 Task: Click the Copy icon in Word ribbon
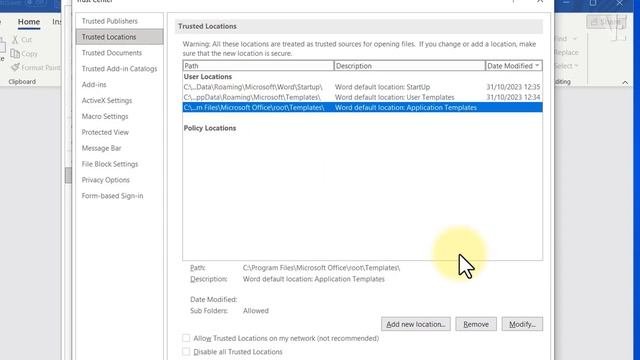(15, 53)
